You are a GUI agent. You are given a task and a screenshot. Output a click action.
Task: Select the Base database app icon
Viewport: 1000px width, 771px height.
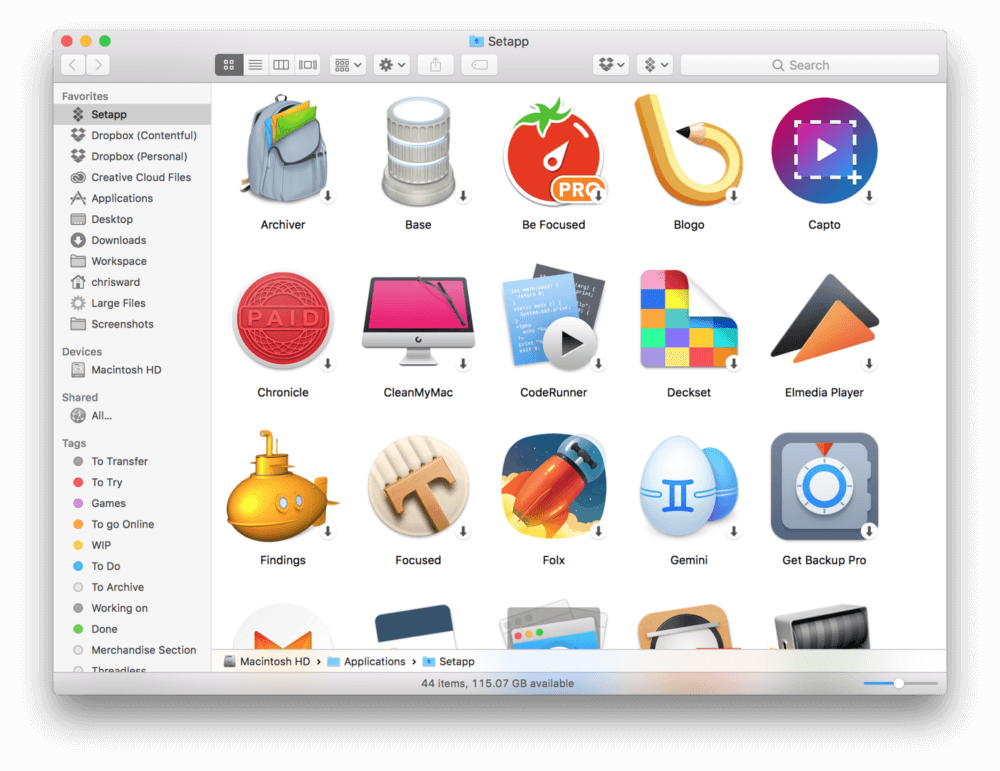pyautogui.click(x=418, y=151)
